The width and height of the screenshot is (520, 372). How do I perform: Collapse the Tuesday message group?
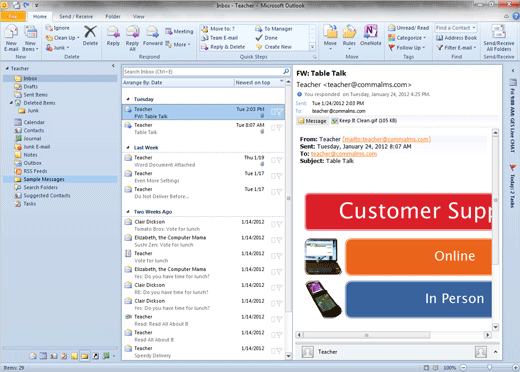pyautogui.click(x=128, y=99)
